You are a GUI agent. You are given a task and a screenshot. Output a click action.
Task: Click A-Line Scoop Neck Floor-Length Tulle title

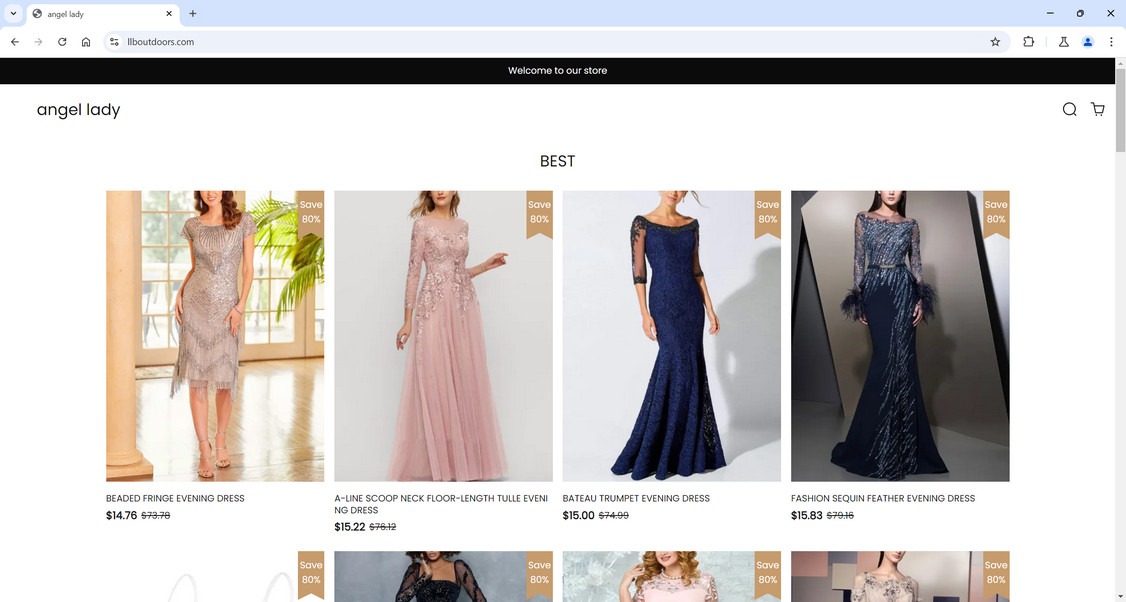(x=441, y=504)
